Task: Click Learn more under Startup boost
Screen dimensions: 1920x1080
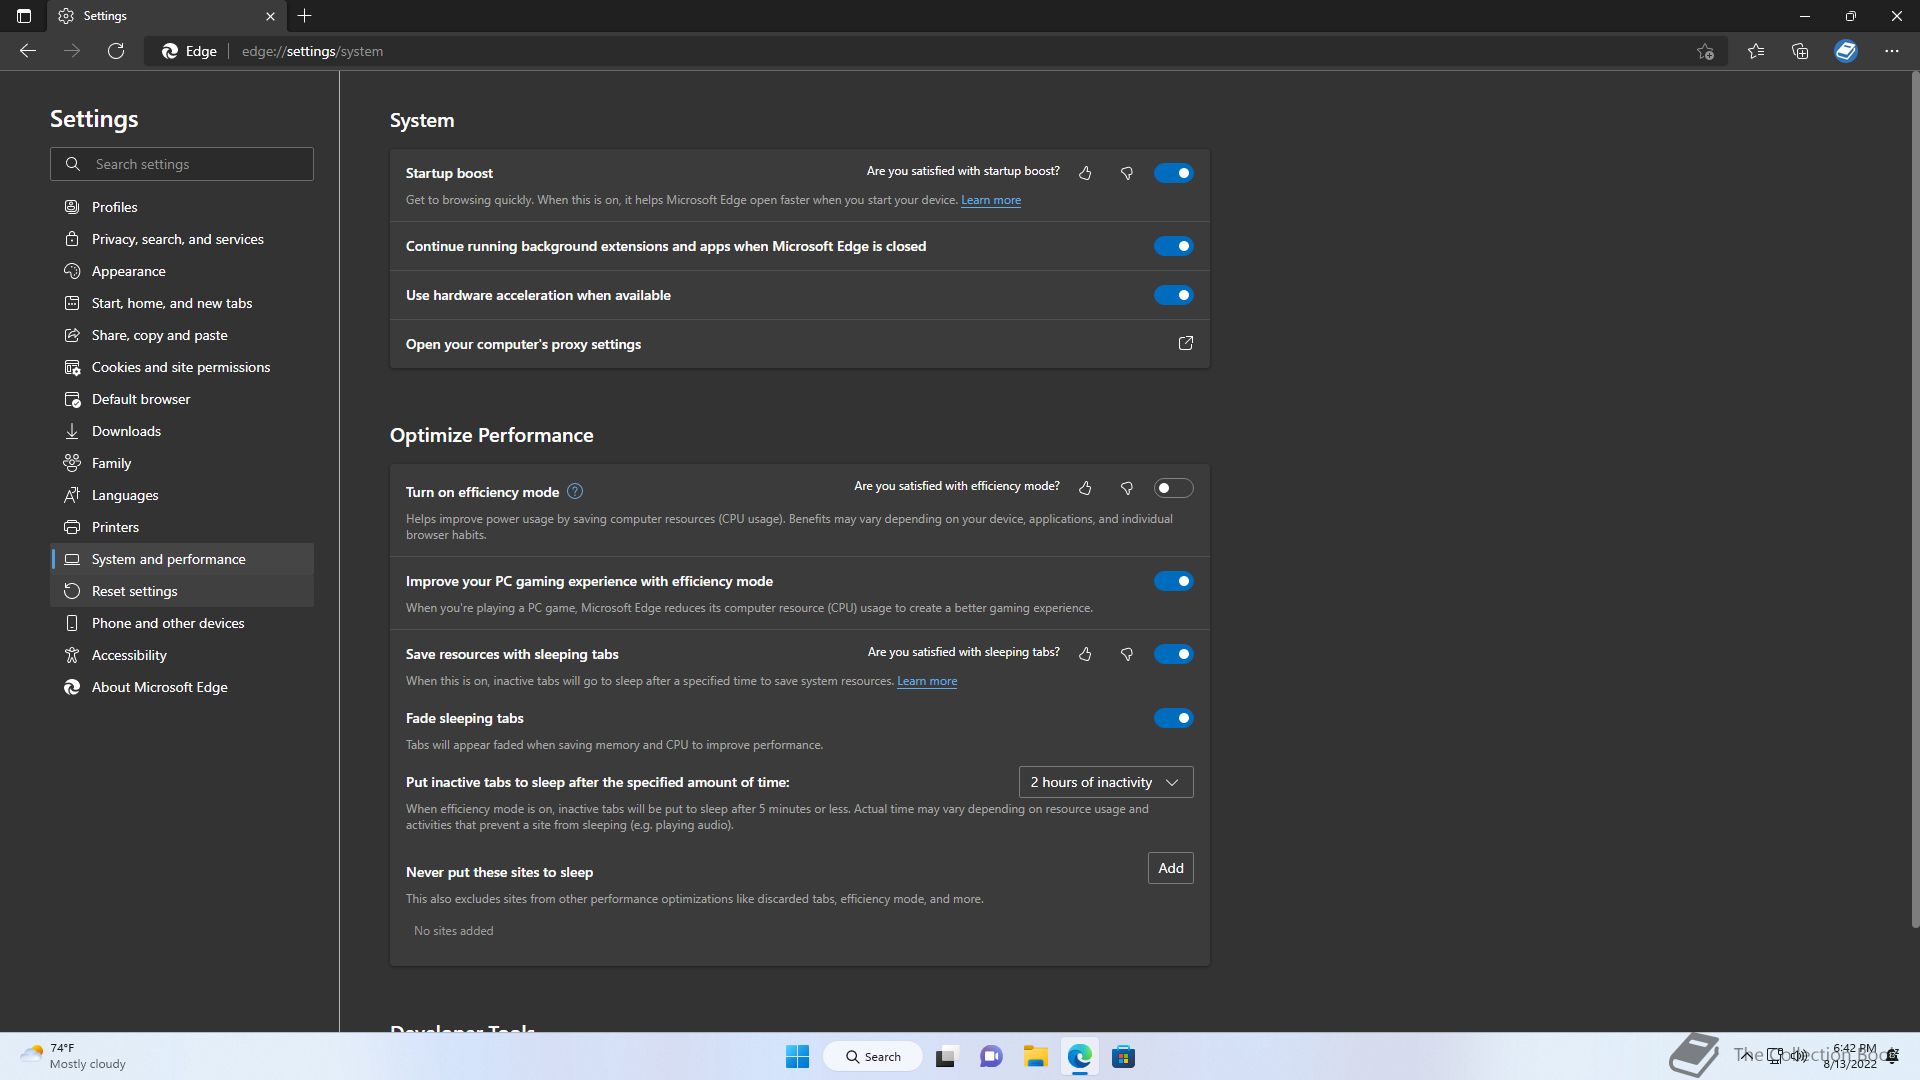Action: (x=991, y=200)
